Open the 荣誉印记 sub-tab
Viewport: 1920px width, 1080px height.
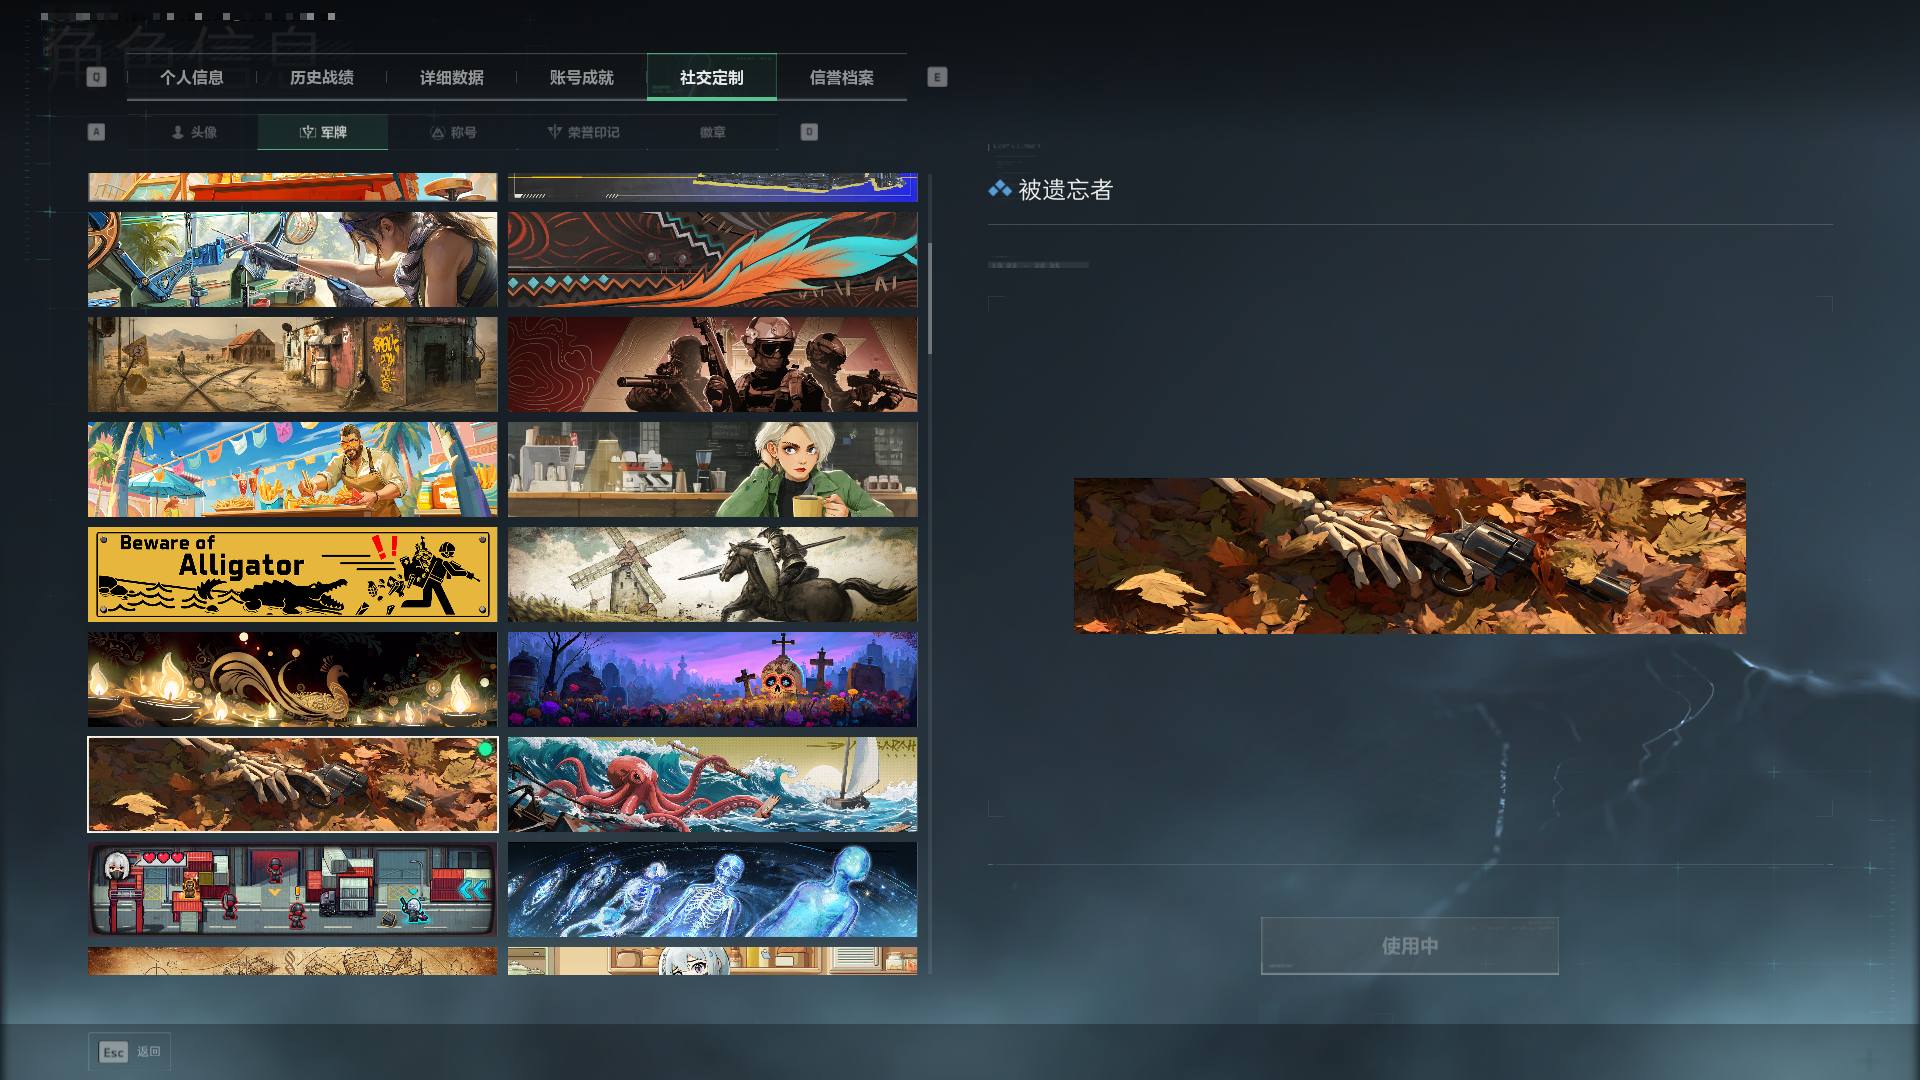[x=583, y=132]
